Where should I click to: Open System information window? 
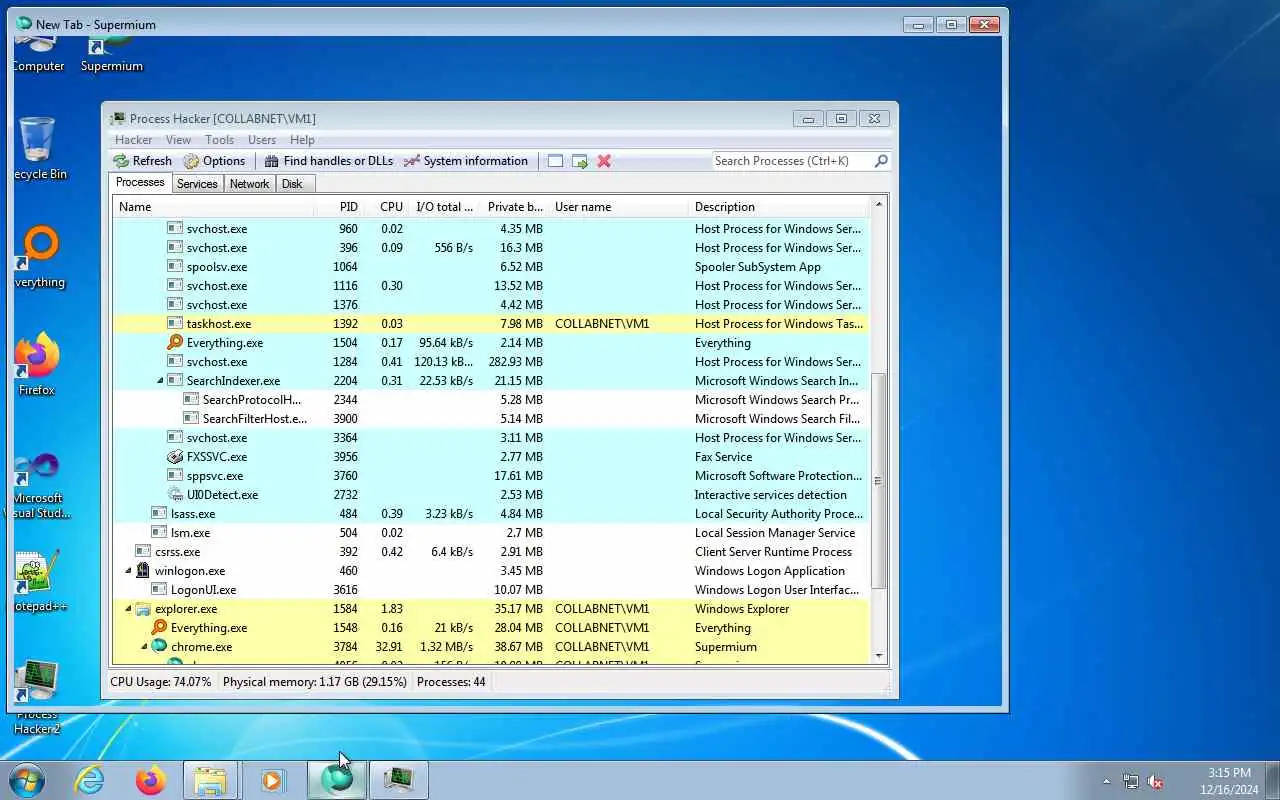[465, 161]
